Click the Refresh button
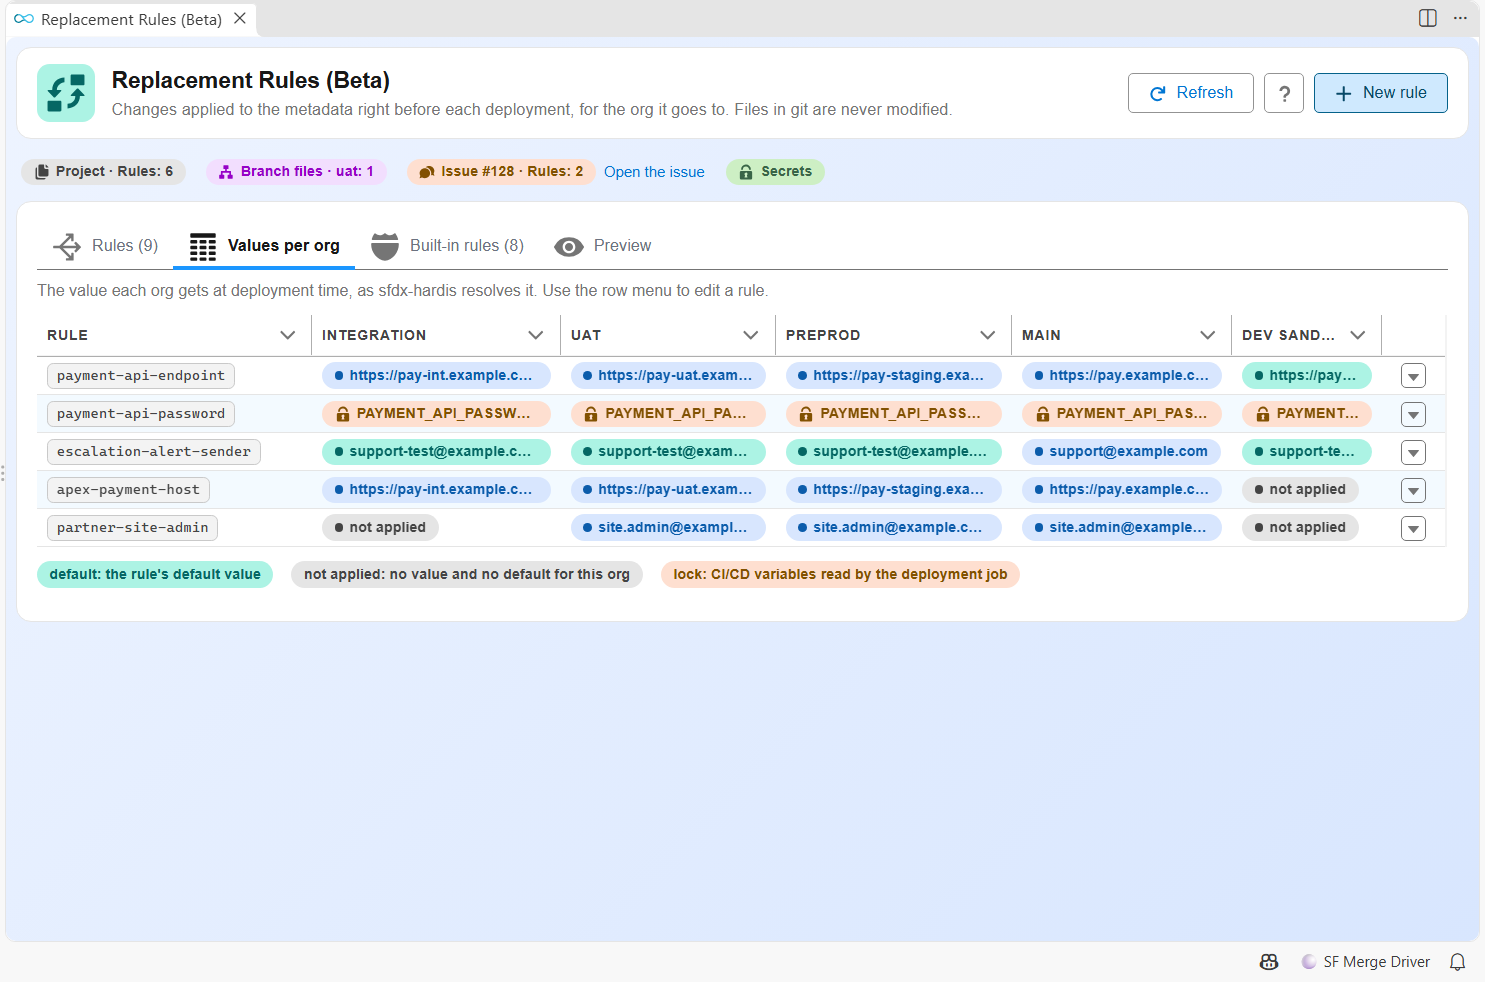 tap(1191, 93)
